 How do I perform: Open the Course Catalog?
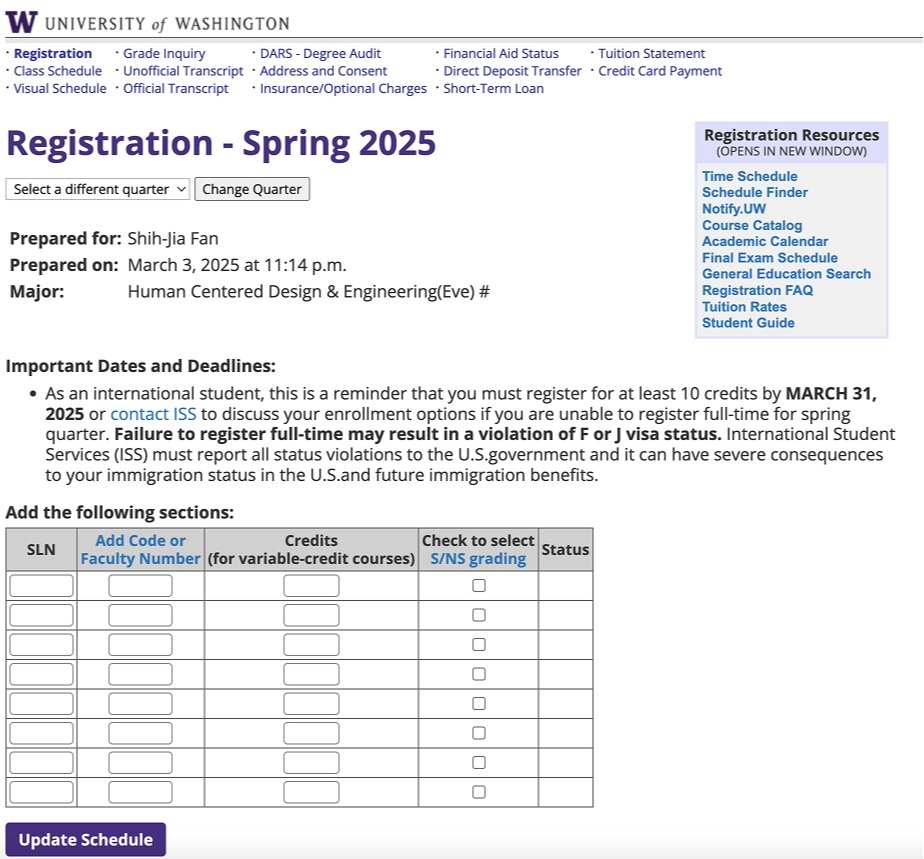pos(752,226)
